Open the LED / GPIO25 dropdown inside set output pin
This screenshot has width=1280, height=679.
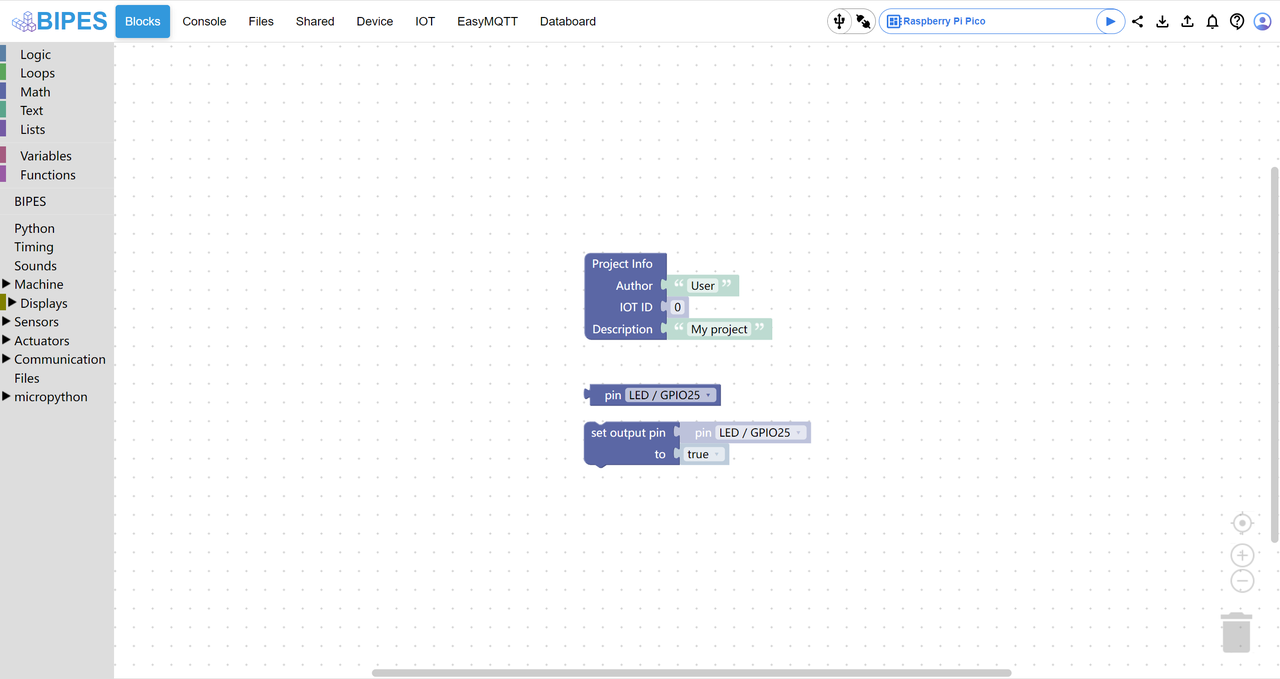click(761, 433)
